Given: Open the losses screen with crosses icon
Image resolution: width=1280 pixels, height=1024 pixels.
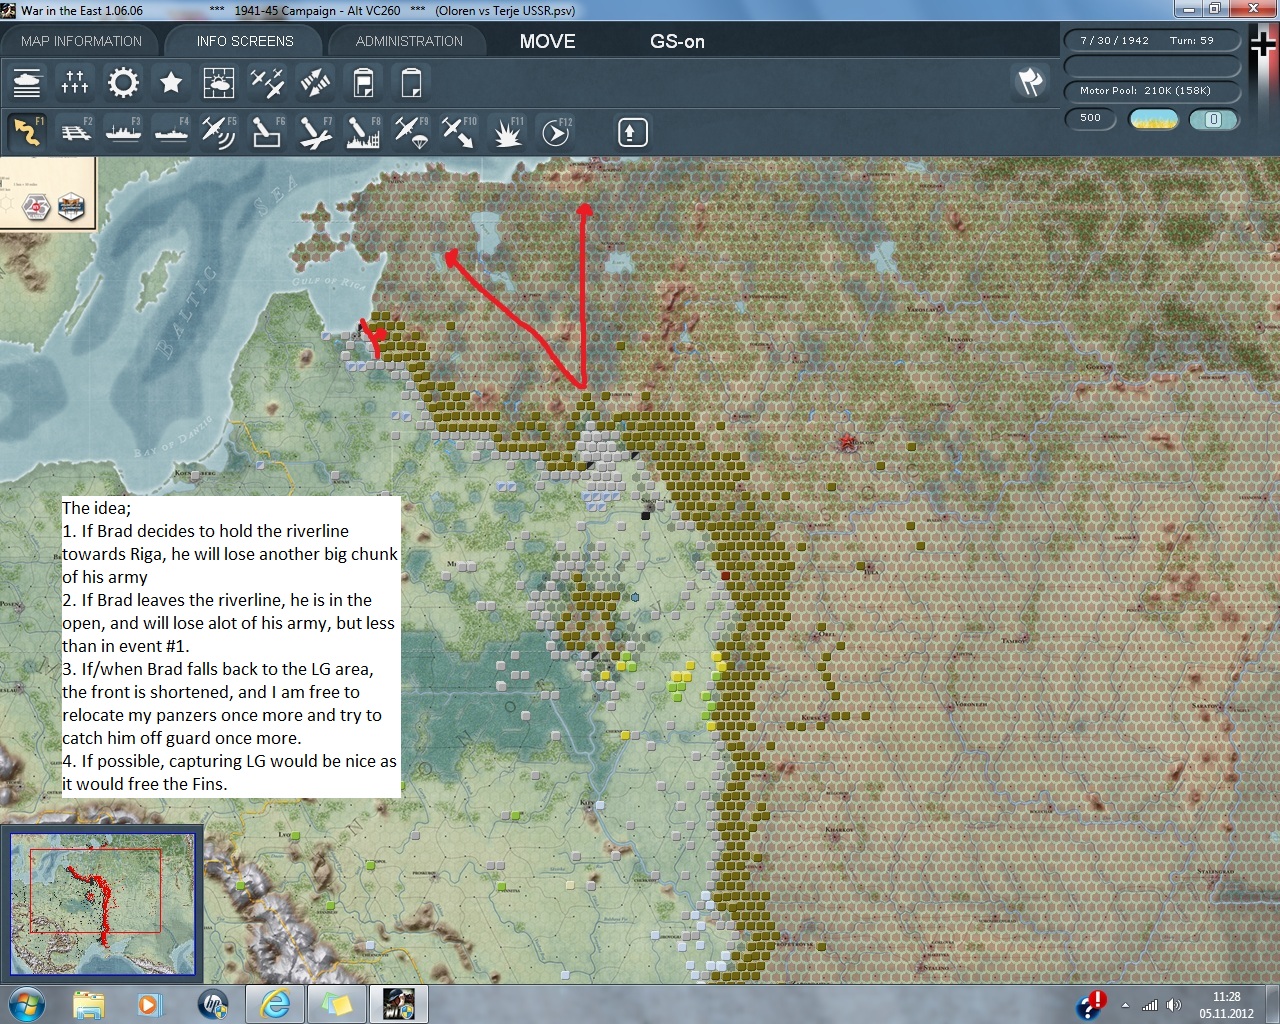Looking at the screenshot, I should pos(75,82).
